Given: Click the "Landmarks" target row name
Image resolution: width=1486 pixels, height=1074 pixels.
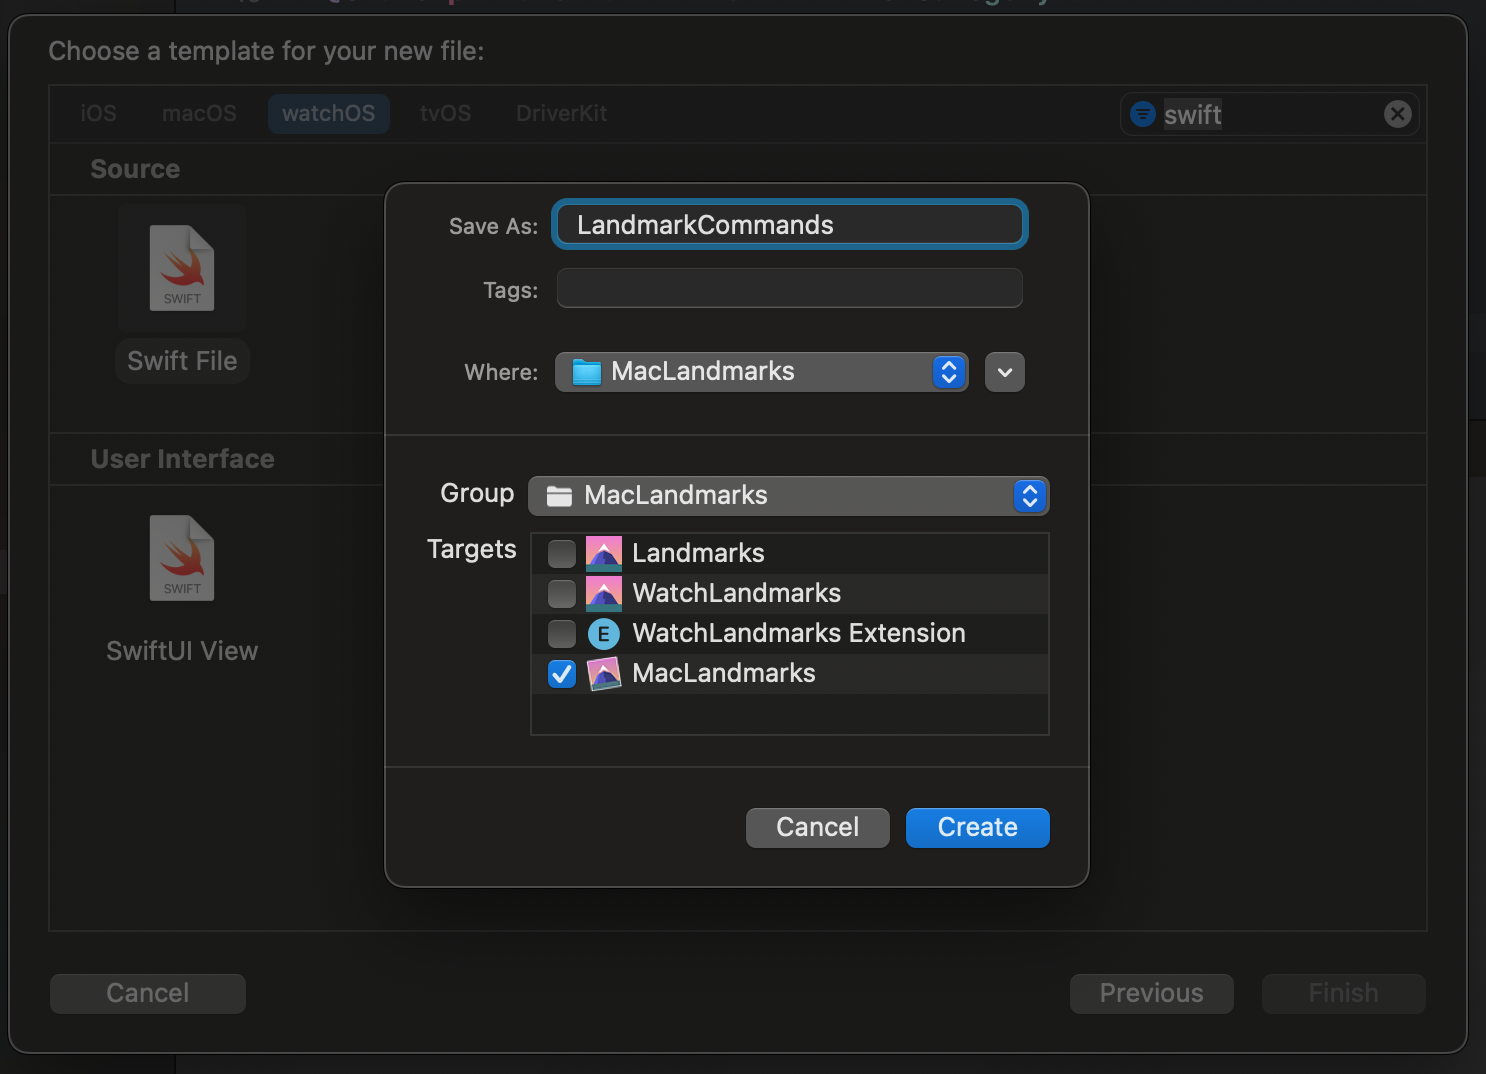Looking at the screenshot, I should tap(698, 553).
